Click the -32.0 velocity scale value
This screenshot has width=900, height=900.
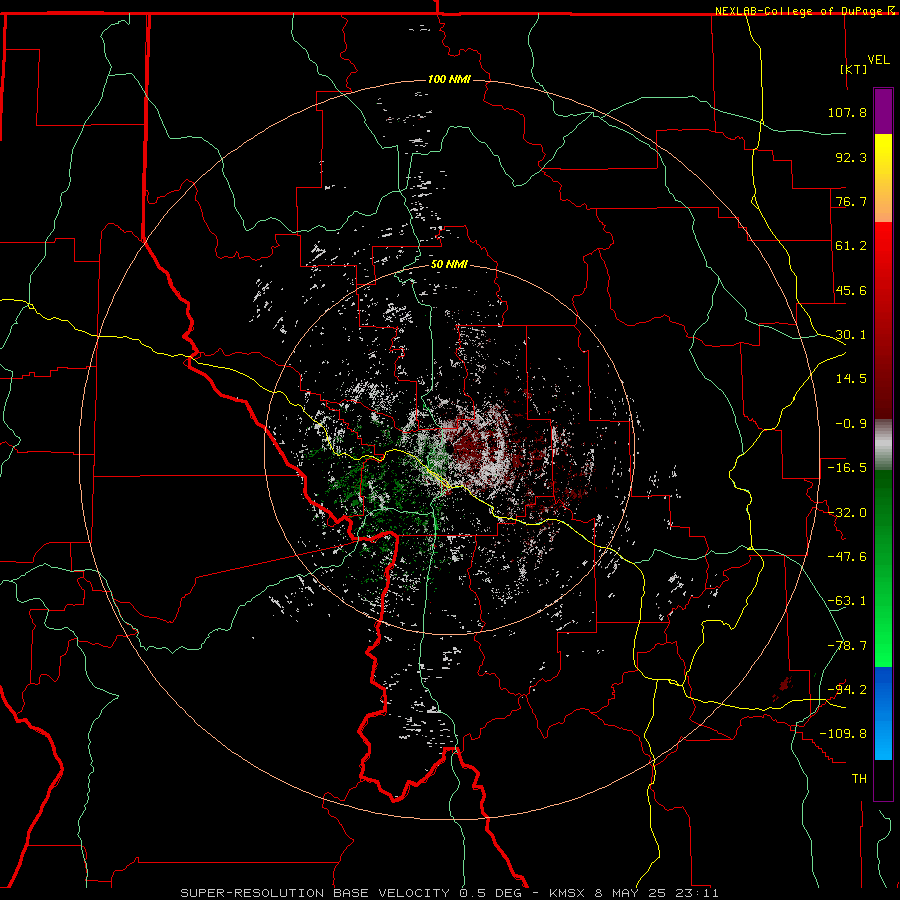[847, 513]
